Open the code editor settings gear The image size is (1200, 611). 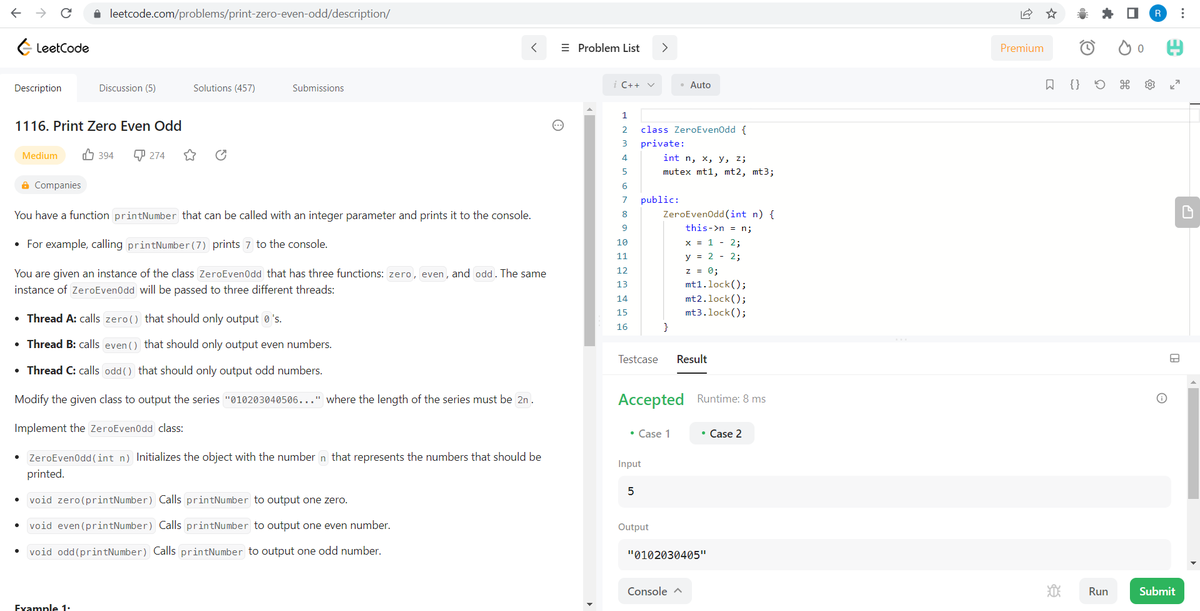[x=1150, y=85]
